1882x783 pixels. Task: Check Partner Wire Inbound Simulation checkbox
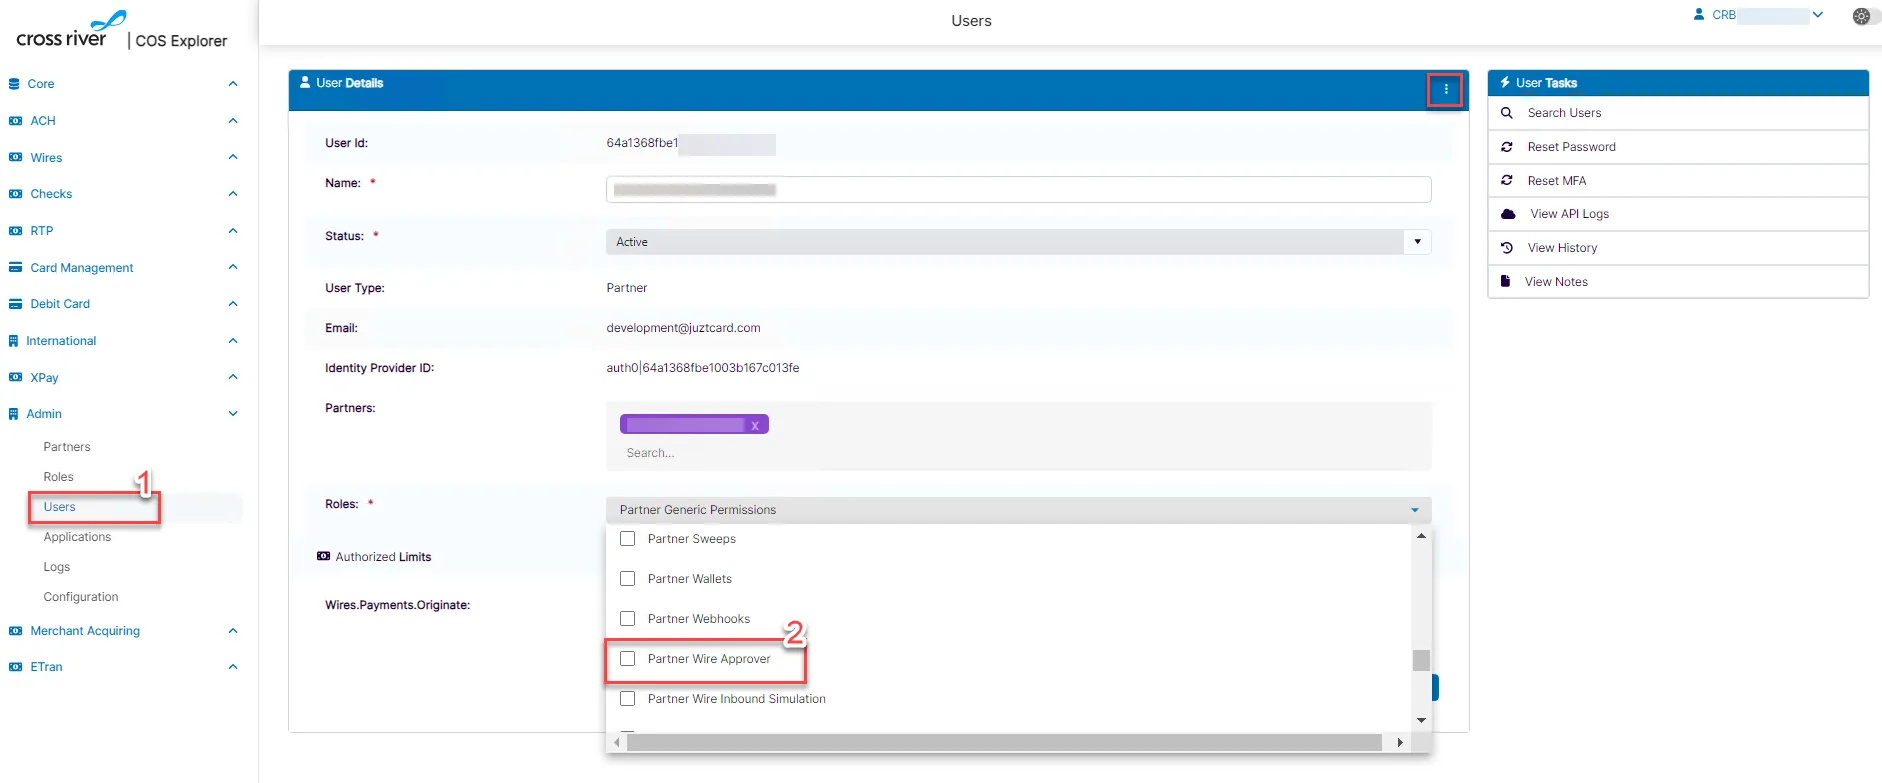[x=628, y=699]
